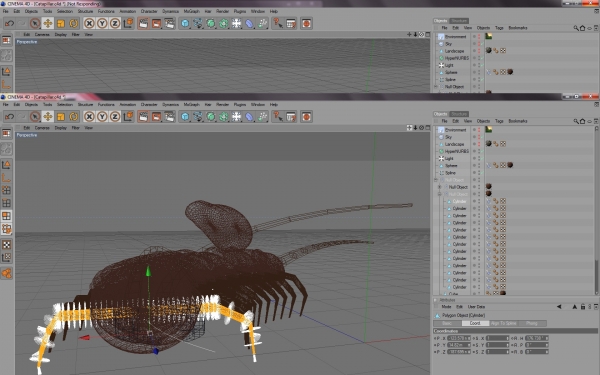Add a Cube primitive from front window toolbar
The width and height of the screenshot is (600, 375).
(x=185, y=117)
